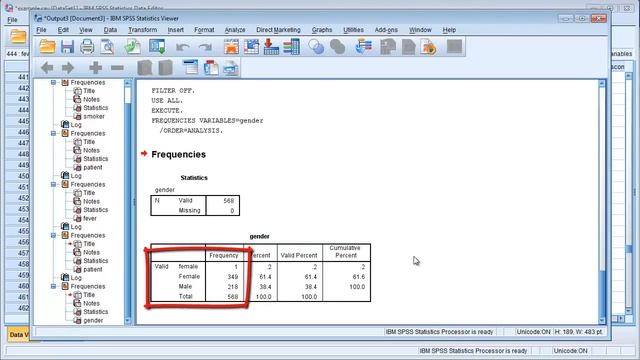Click the gray overlapping circles toolbar icon

338,47
